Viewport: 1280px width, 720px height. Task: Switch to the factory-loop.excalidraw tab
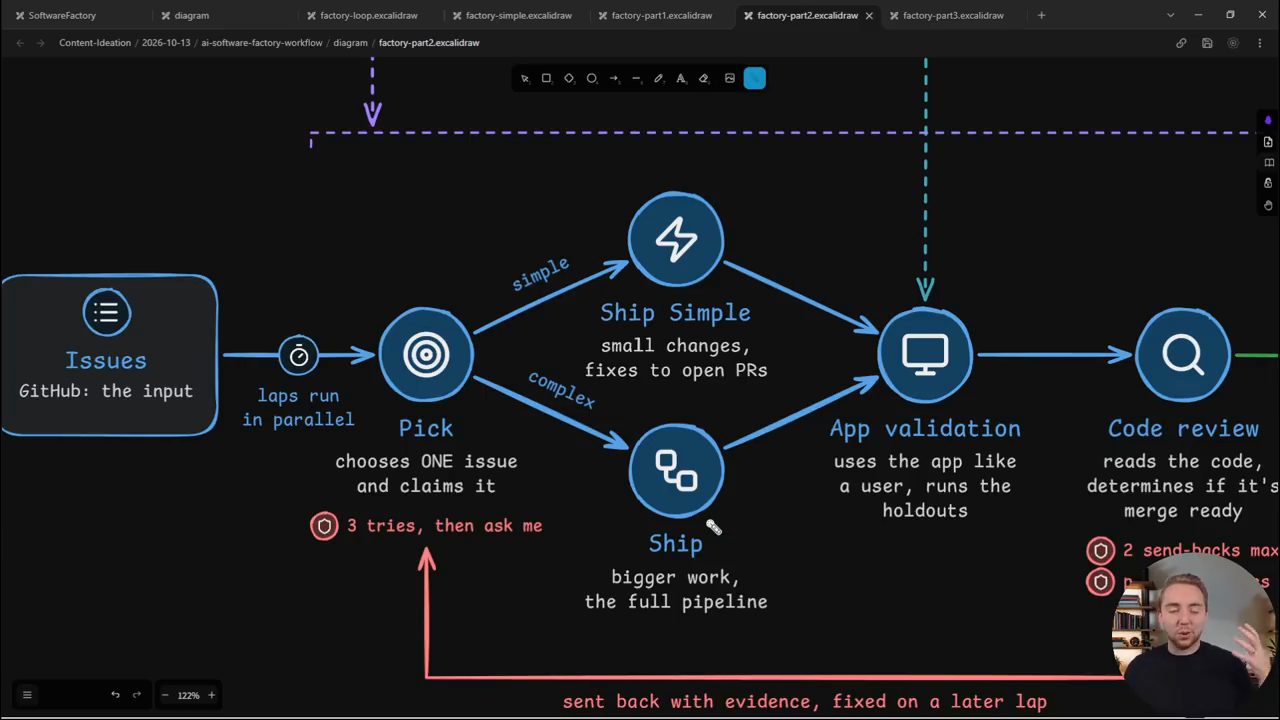(x=369, y=15)
